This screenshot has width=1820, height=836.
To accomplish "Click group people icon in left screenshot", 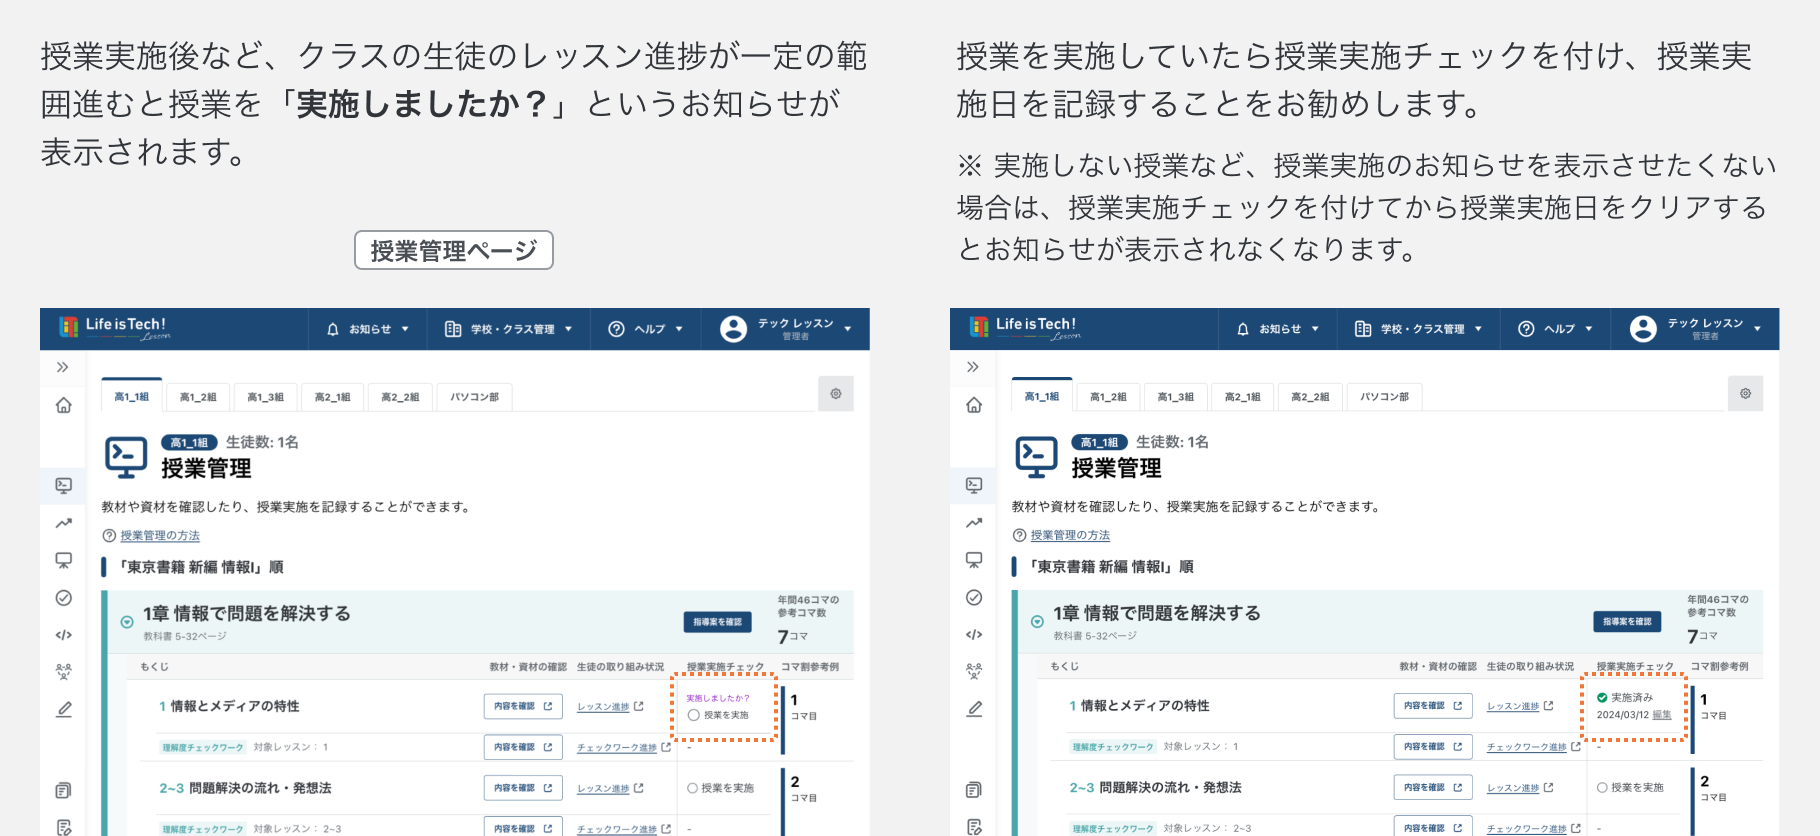I will point(63,671).
